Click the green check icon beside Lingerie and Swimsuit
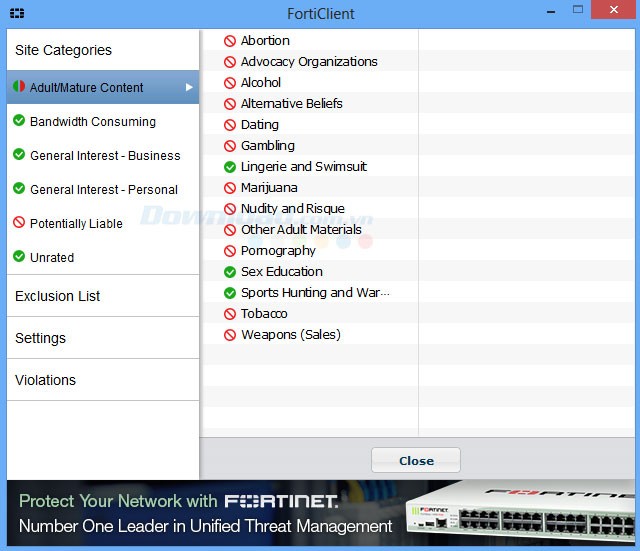The width and height of the screenshot is (640, 551). pos(230,167)
